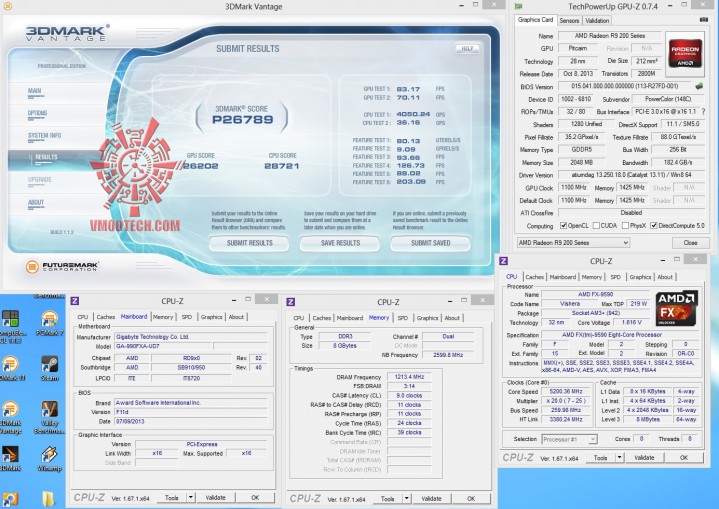719x509 pixels.
Task: Open the Processor #1 selection dropdown
Action: coord(569,439)
